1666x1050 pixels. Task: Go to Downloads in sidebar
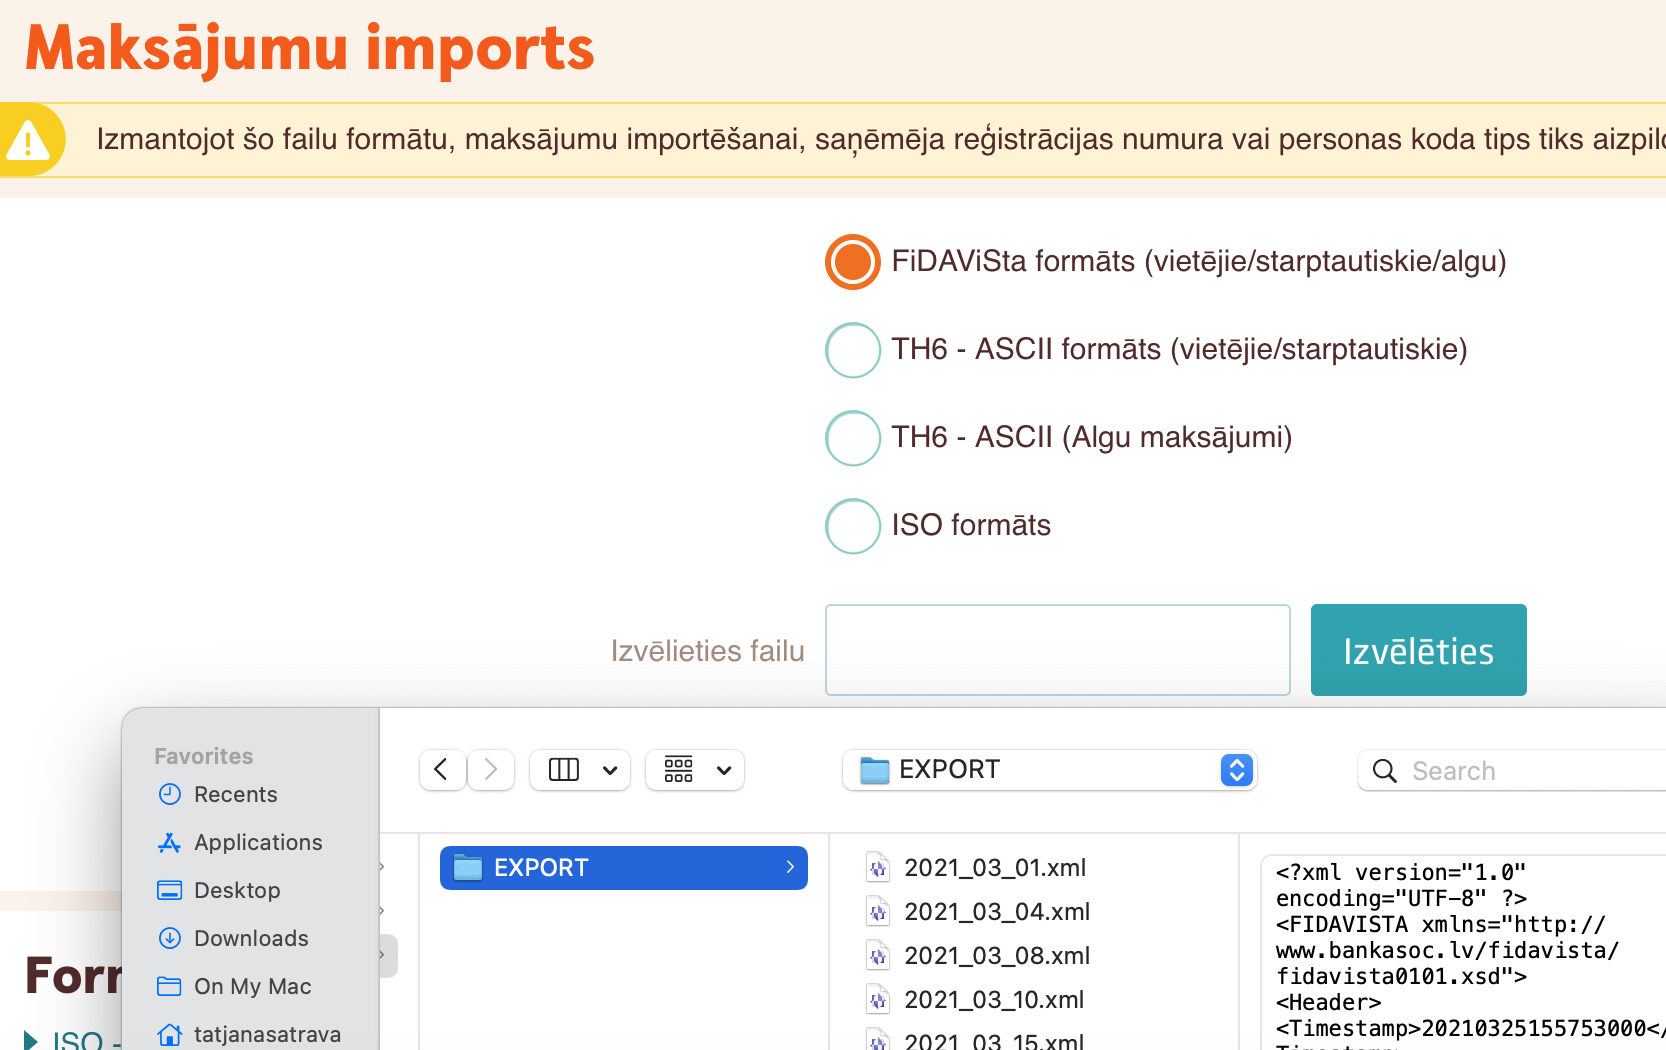(251, 939)
